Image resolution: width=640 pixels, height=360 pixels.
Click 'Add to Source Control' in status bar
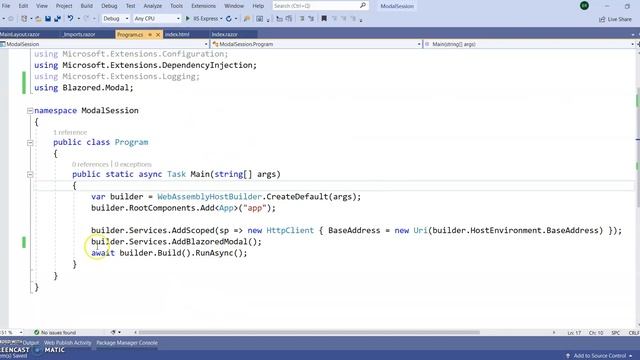click(x=599, y=356)
